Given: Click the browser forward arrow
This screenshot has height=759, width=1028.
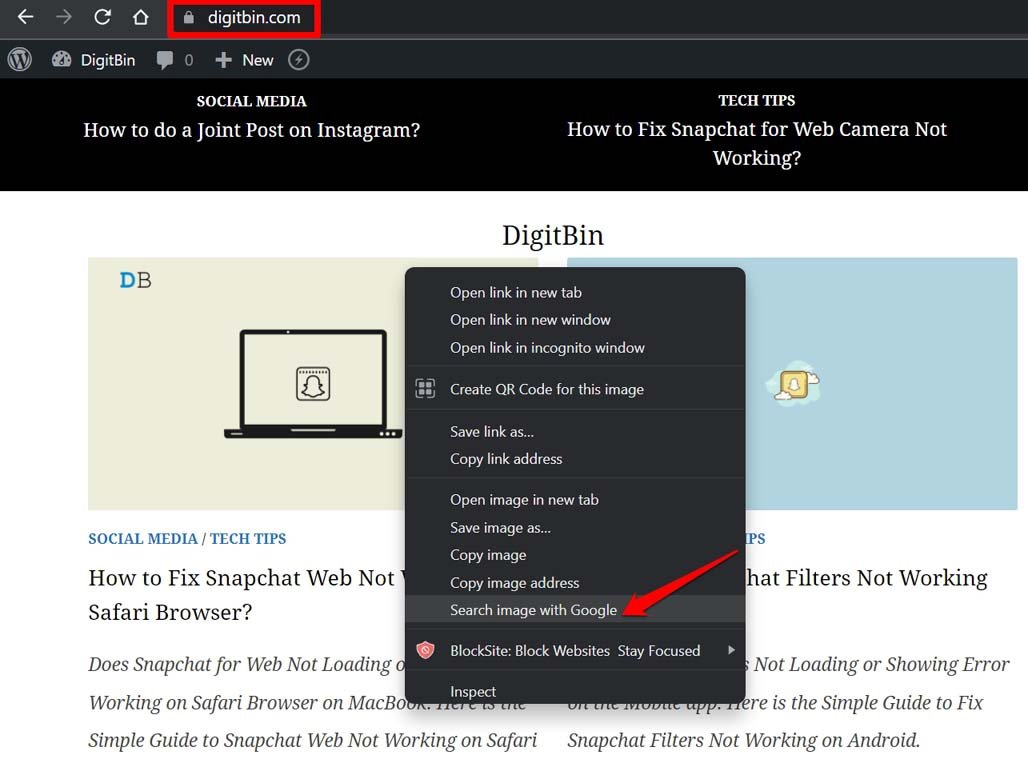Looking at the screenshot, I should (64, 17).
